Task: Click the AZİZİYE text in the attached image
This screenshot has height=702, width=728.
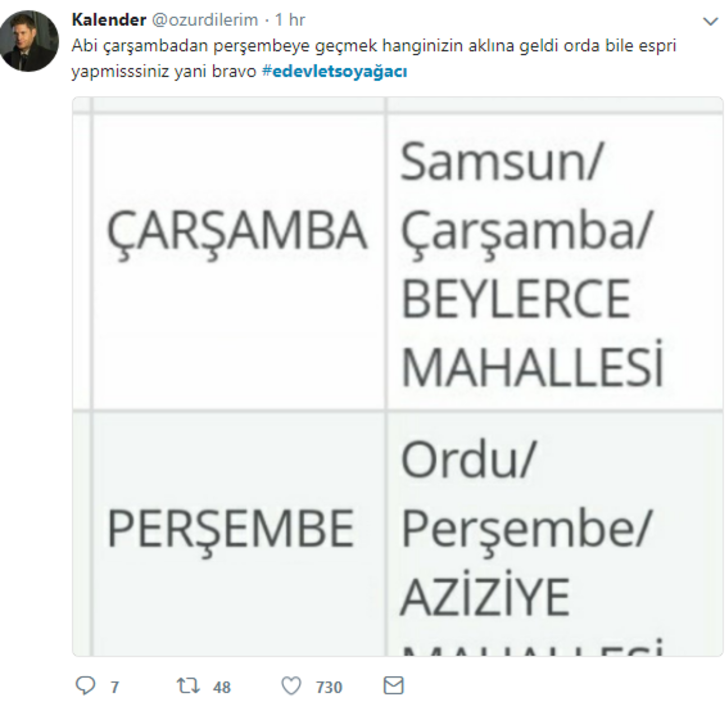Action: pyautogui.click(x=485, y=597)
